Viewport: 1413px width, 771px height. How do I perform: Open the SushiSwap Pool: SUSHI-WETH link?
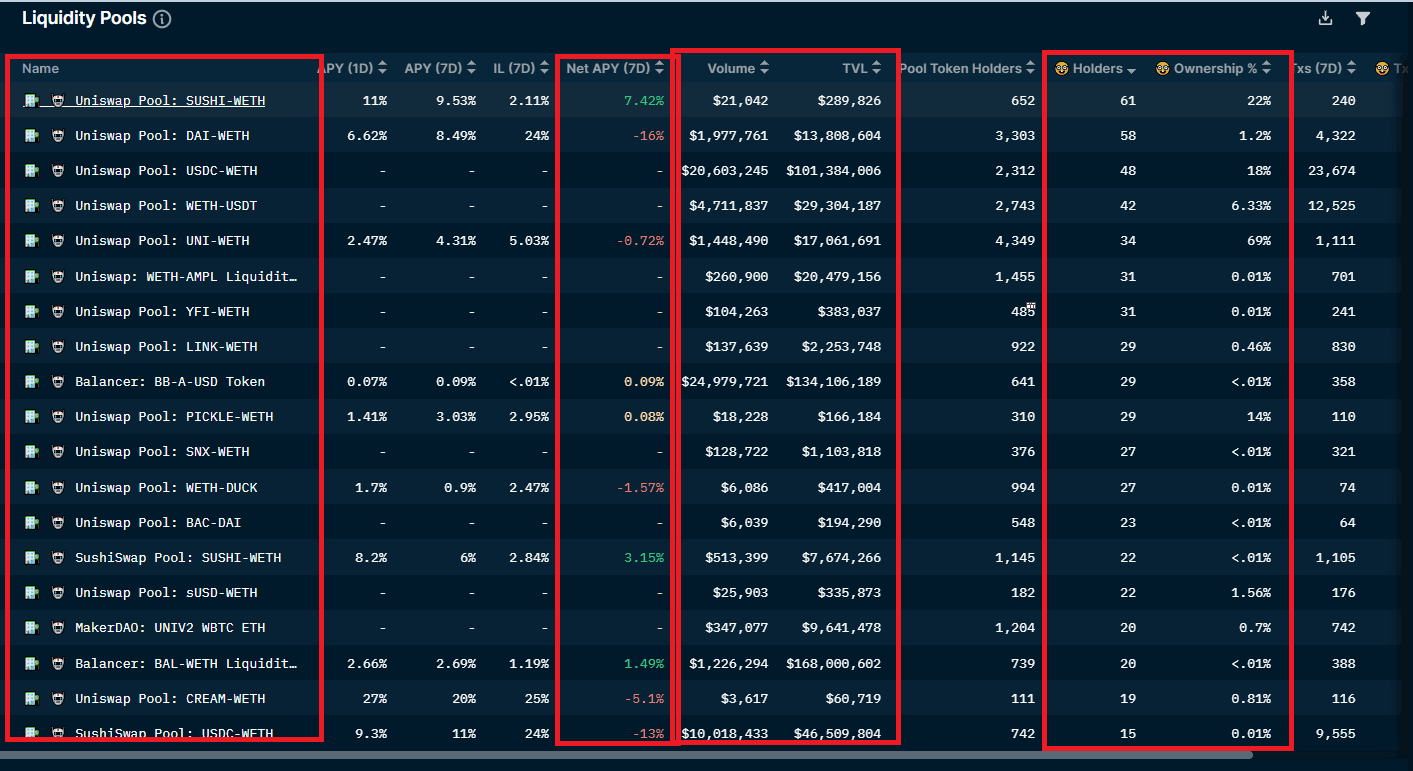[x=178, y=558]
